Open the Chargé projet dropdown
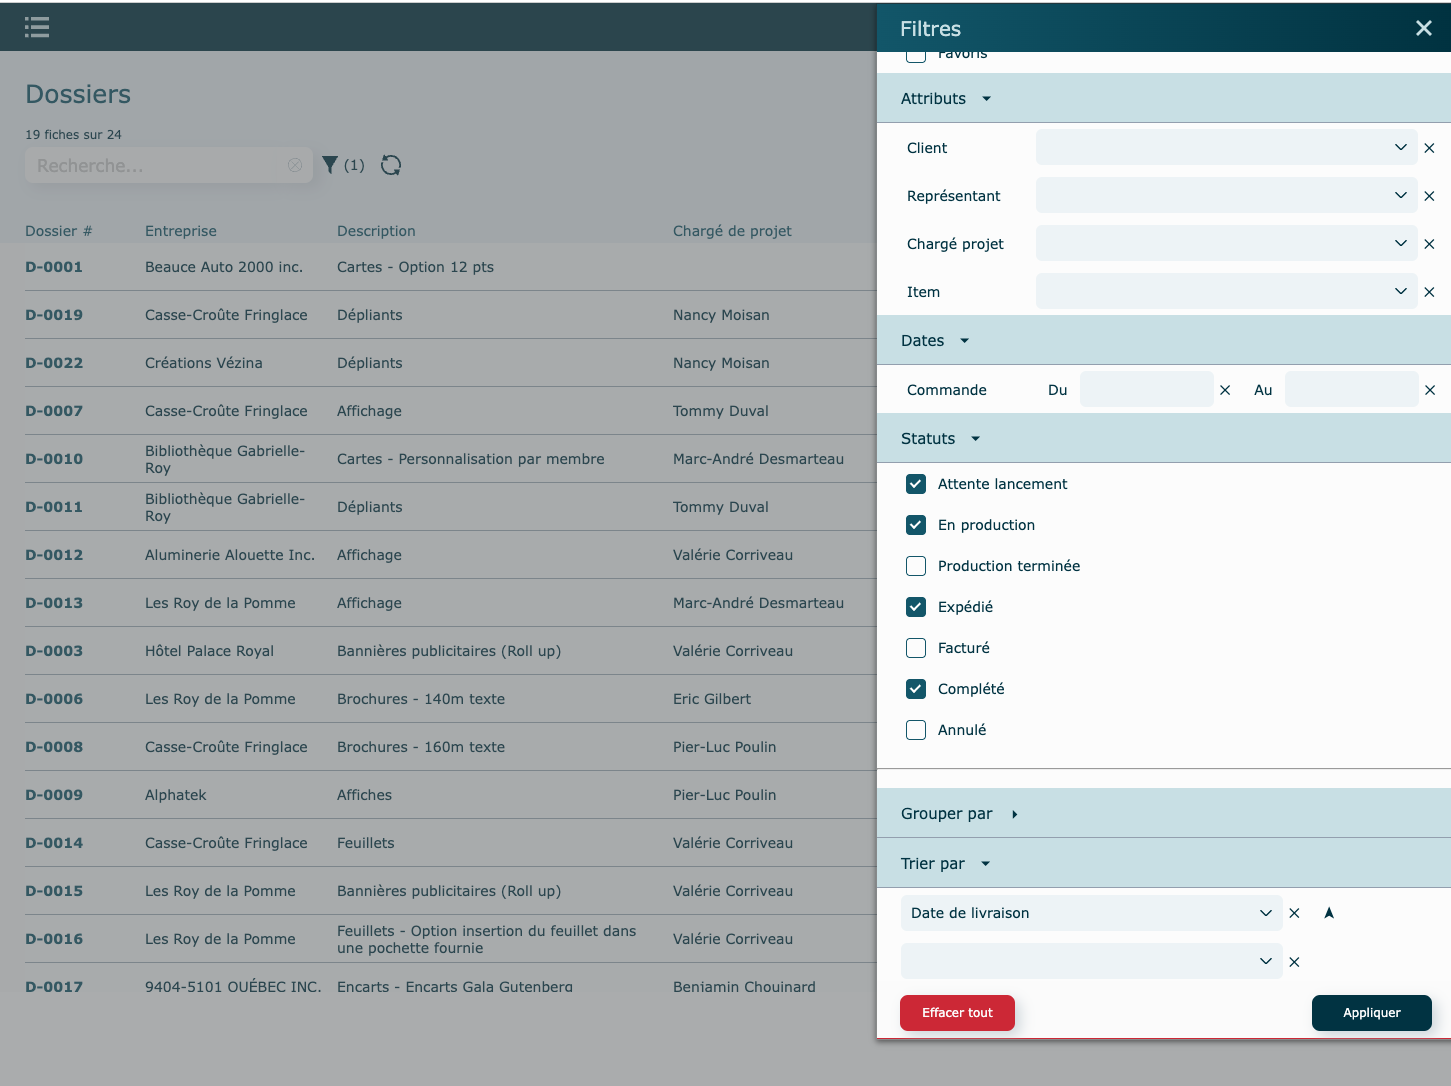This screenshot has width=1451, height=1086. [x=1226, y=244]
